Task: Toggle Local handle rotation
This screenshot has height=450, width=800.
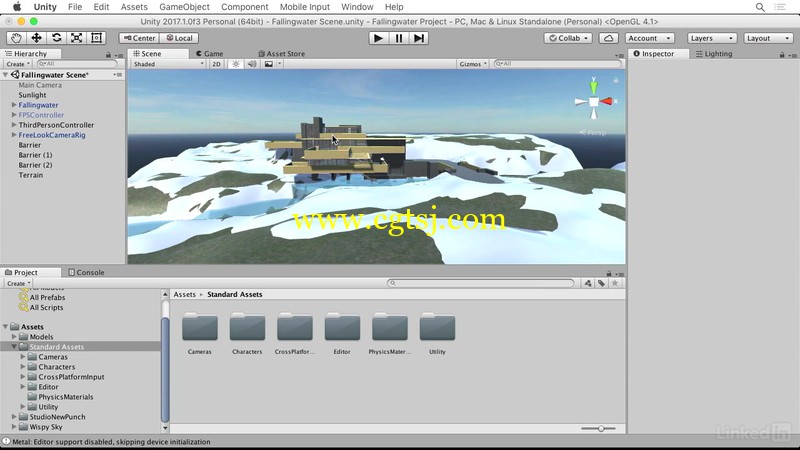Action: 179,38
